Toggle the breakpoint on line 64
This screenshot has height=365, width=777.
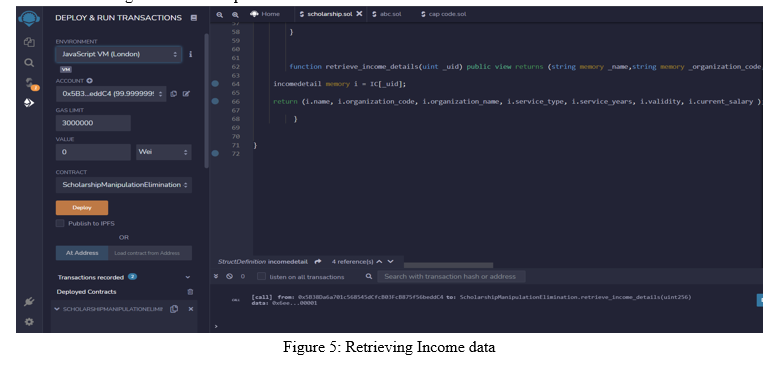tap(215, 84)
